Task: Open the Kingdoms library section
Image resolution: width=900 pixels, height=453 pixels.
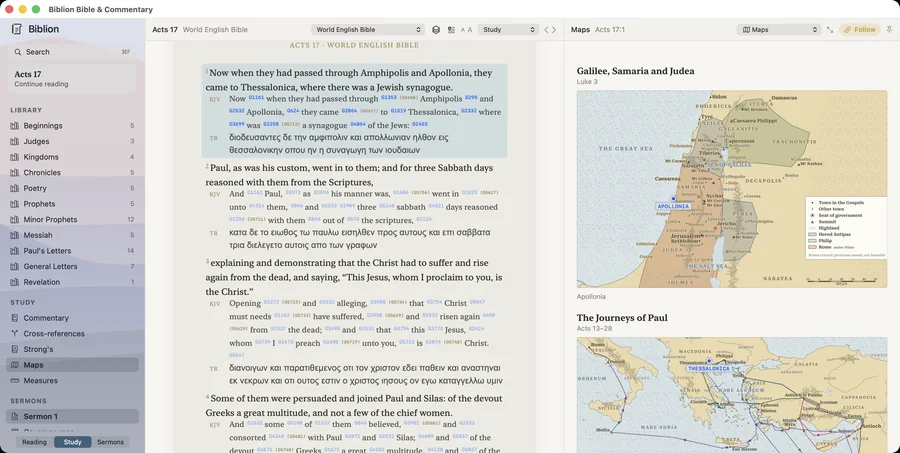Action: click(x=72, y=157)
